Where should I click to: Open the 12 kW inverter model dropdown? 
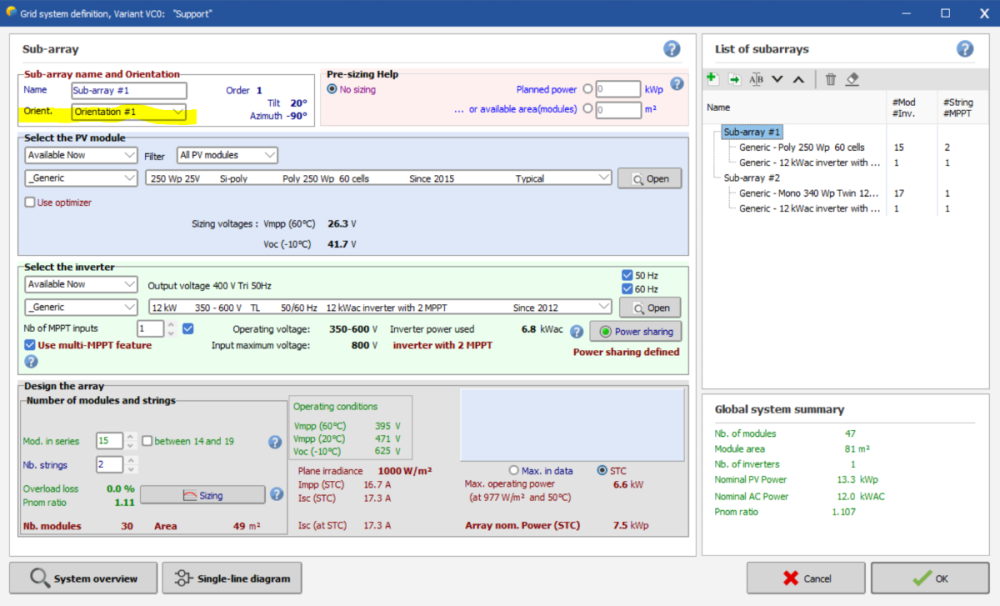[379, 307]
